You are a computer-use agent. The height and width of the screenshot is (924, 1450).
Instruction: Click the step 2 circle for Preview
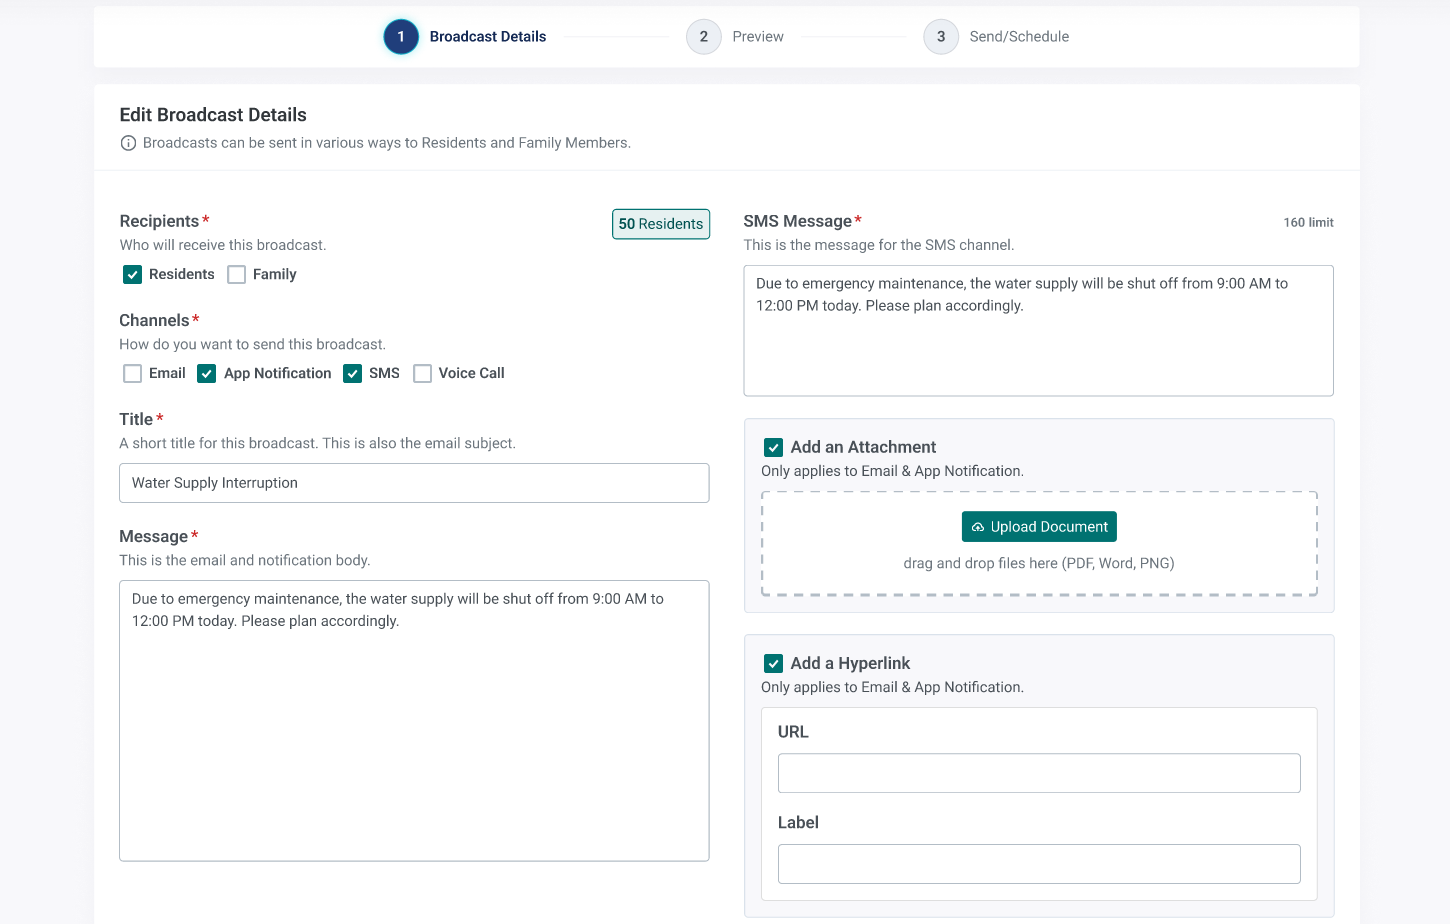(x=704, y=37)
